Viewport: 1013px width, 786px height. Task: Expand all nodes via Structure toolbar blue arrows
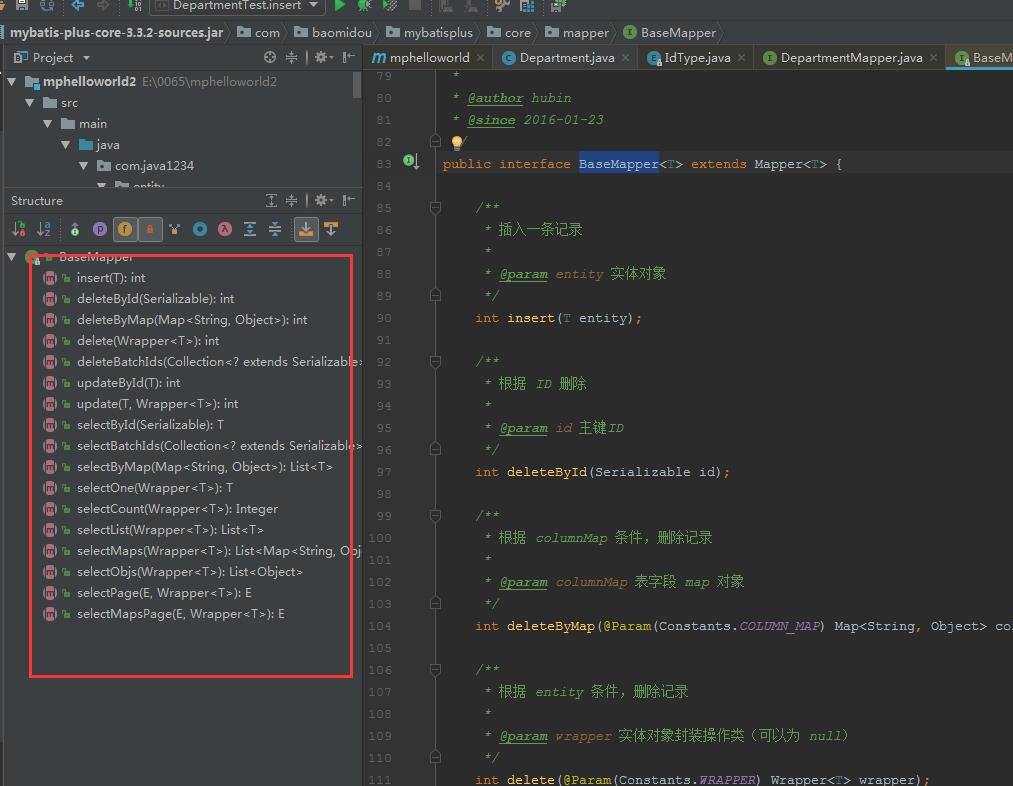pyautogui.click(x=250, y=229)
